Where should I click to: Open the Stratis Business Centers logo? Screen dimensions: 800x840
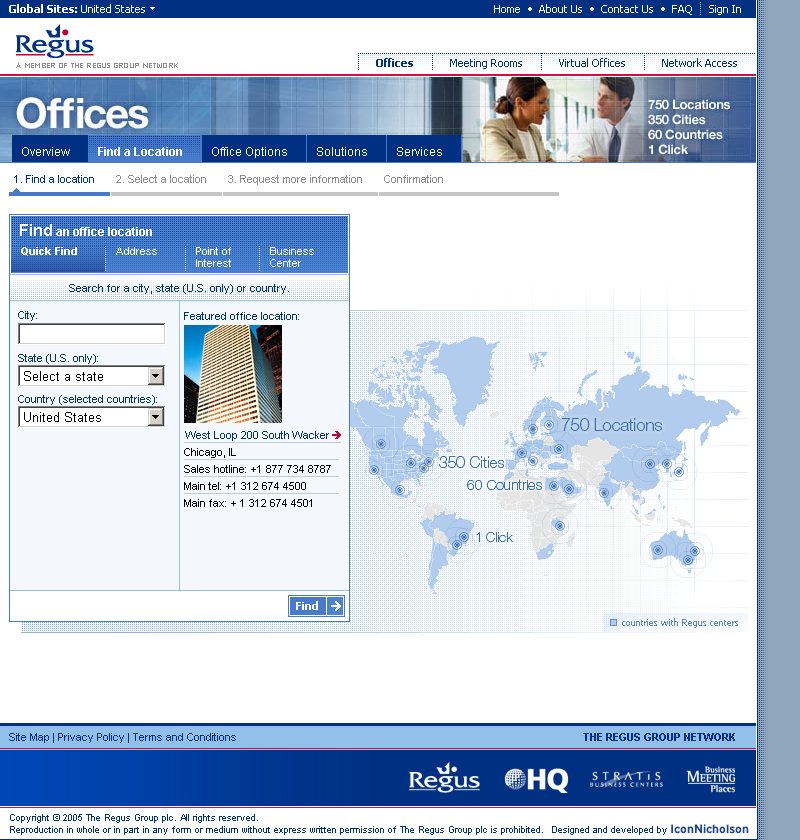coord(626,779)
